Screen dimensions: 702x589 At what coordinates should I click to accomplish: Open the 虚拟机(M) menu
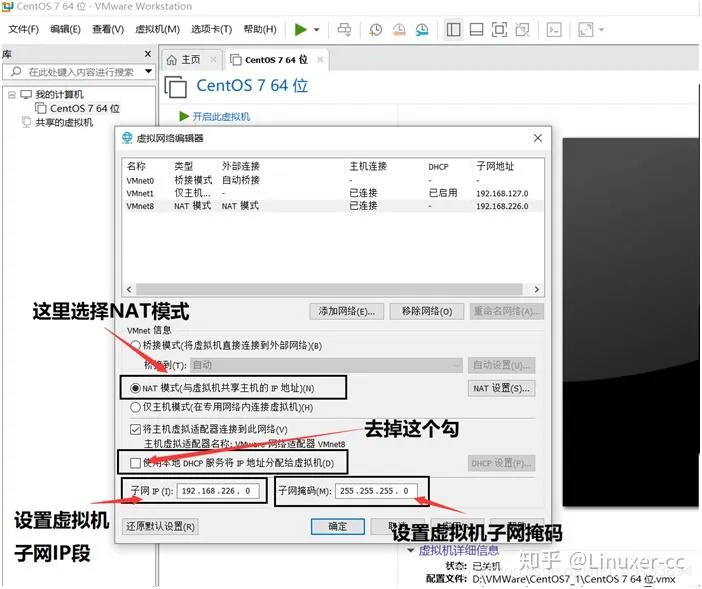click(x=157, y=30)
